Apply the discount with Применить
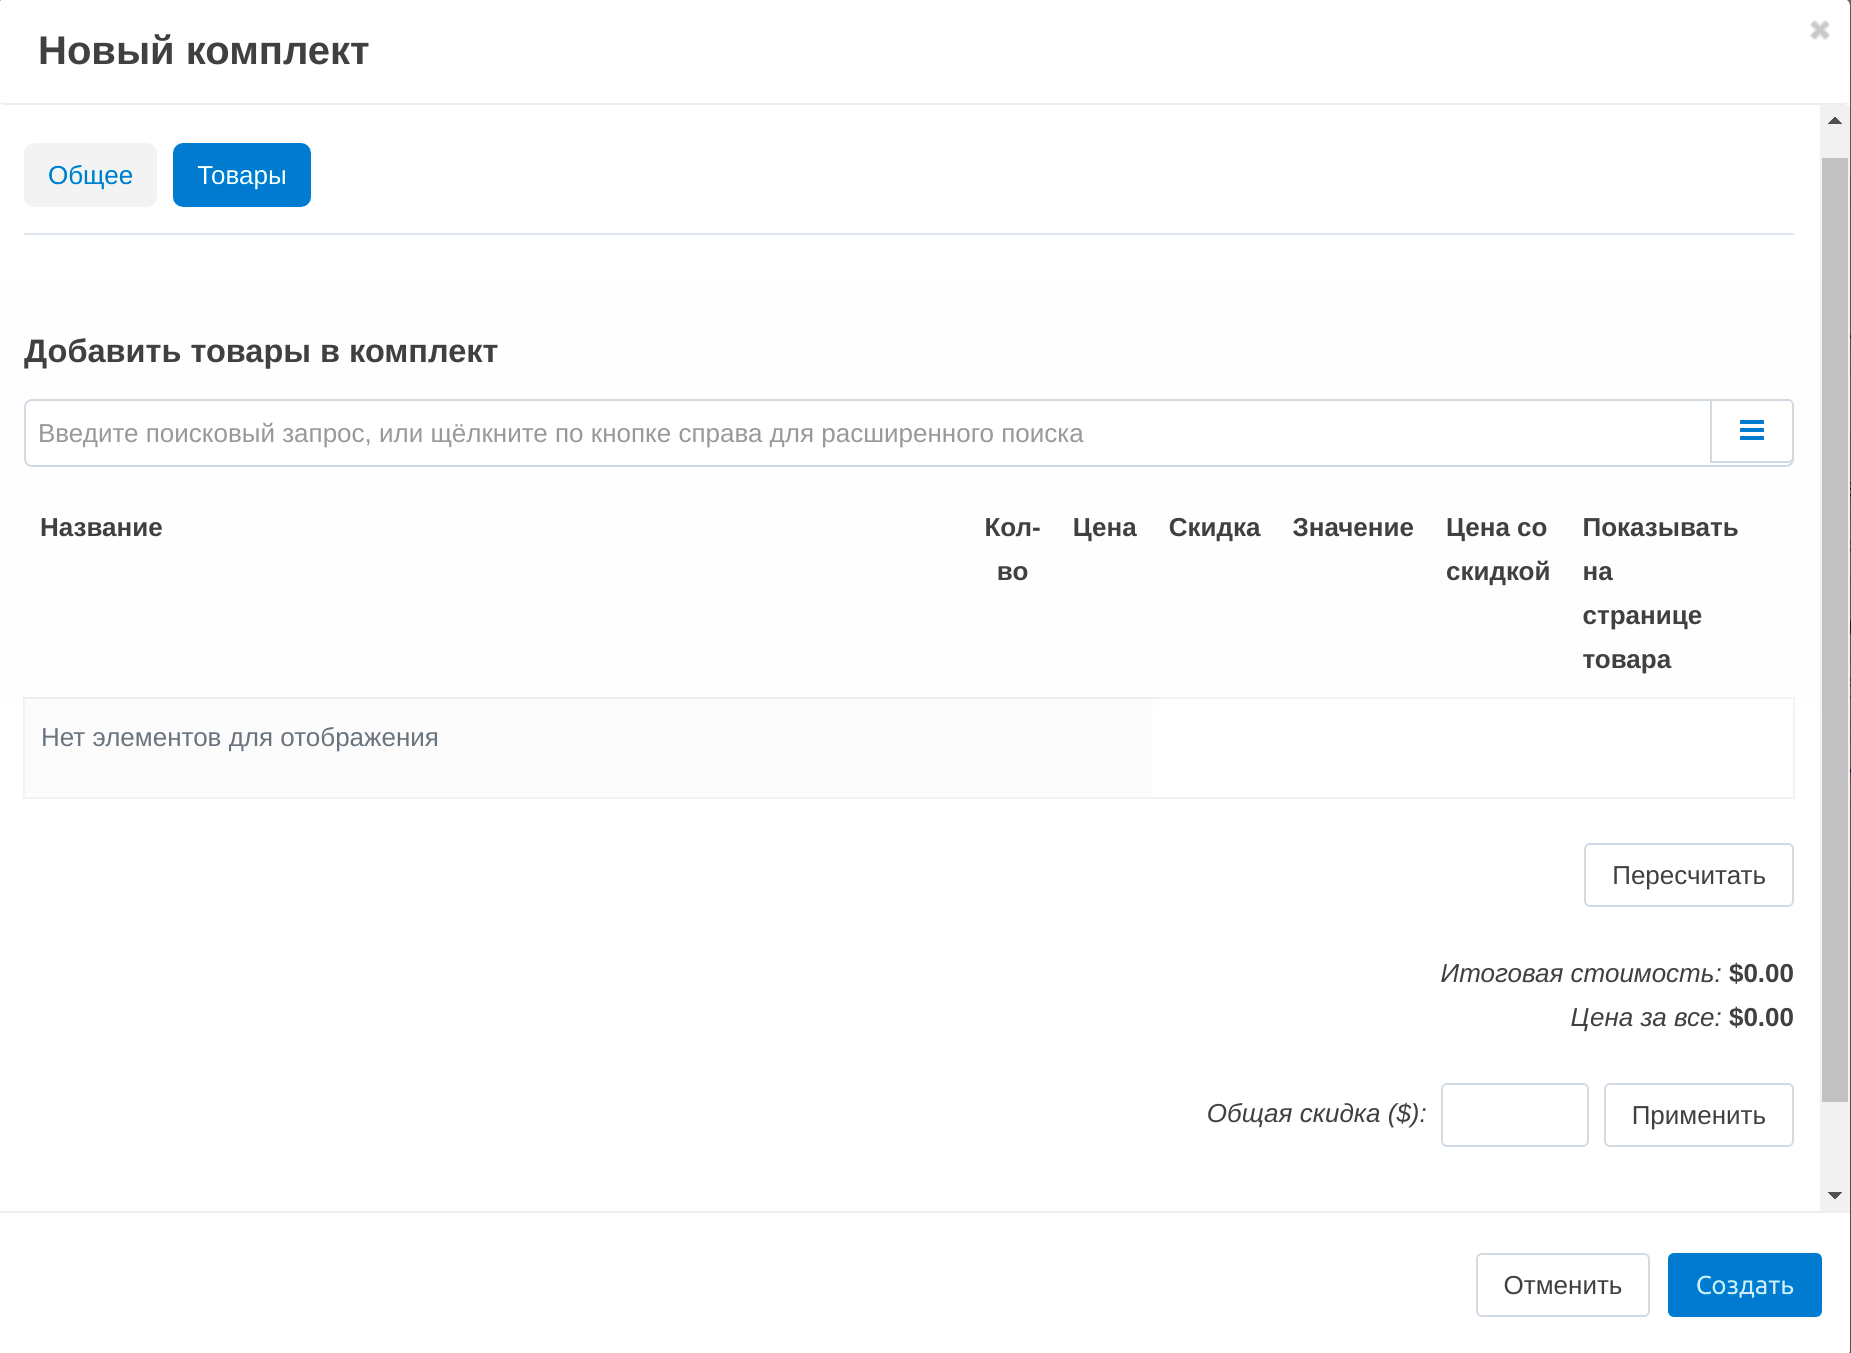1851x1353 pixels. point(1698,1115)
